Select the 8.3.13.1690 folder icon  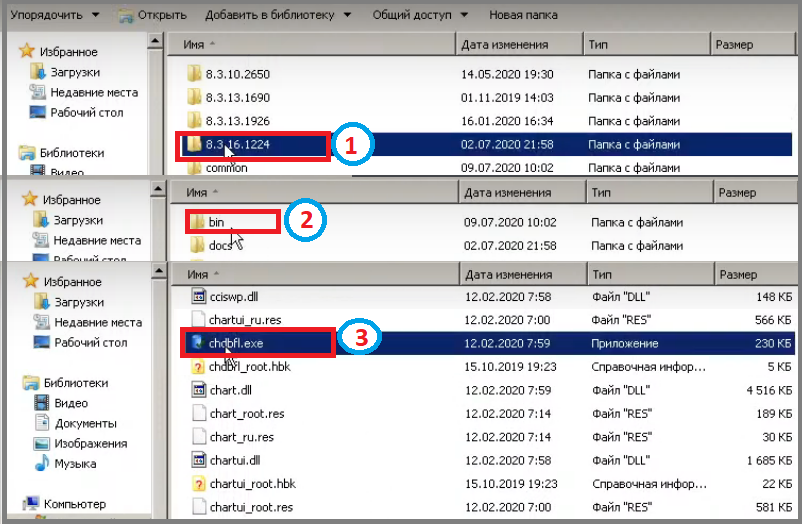[x=194, y=97]
